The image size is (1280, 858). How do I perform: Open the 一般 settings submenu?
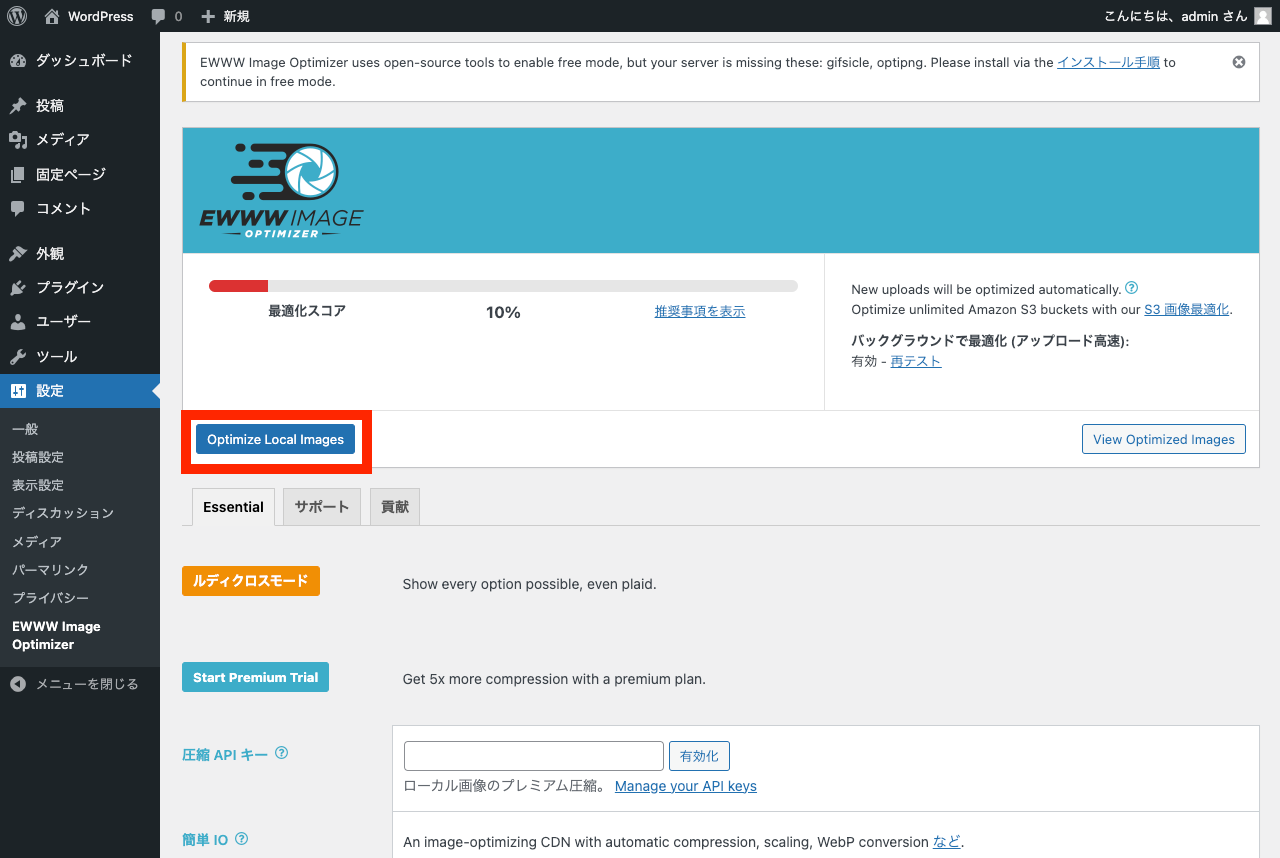(25, 429)
